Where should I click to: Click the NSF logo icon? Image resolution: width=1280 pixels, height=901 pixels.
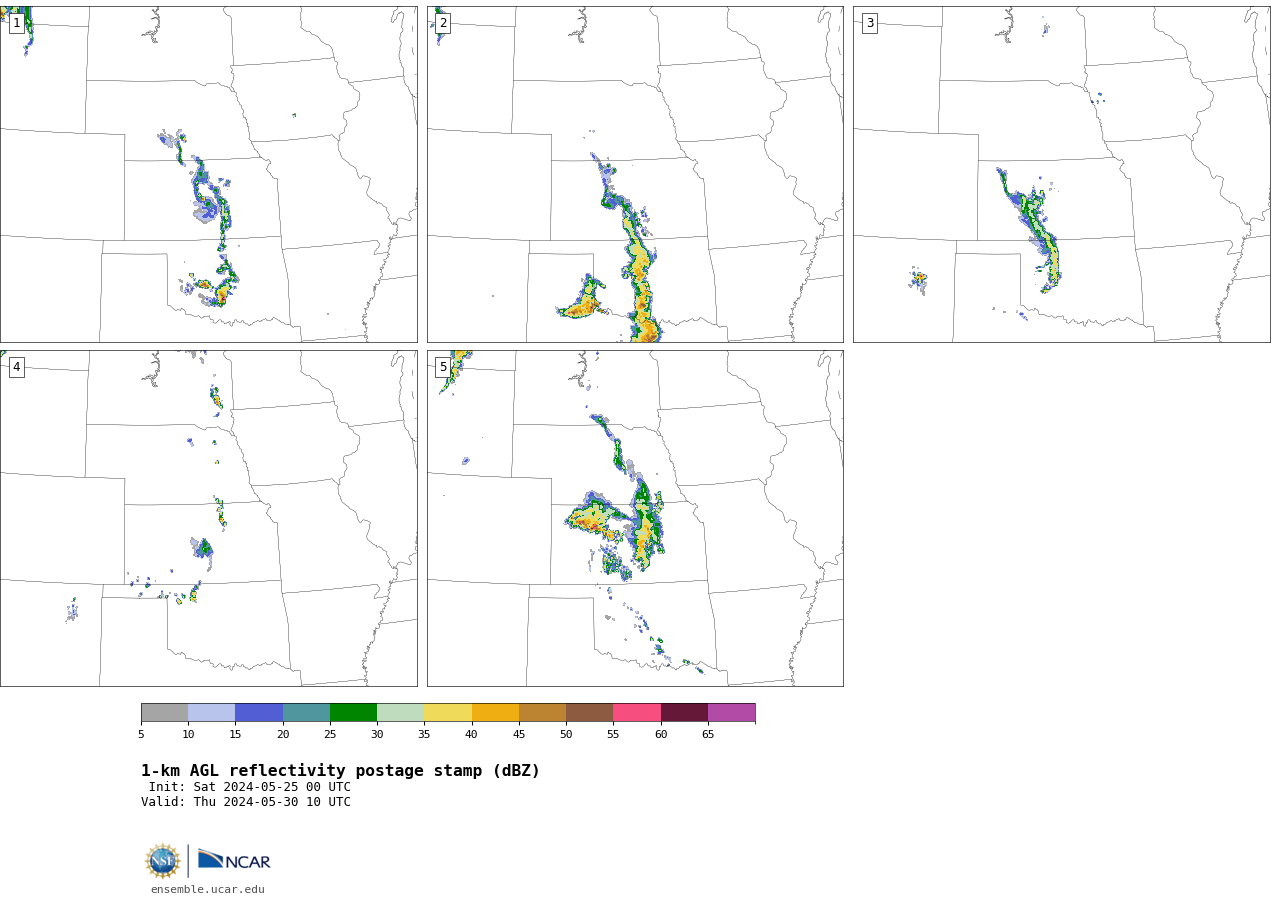[x=163, y=861]
